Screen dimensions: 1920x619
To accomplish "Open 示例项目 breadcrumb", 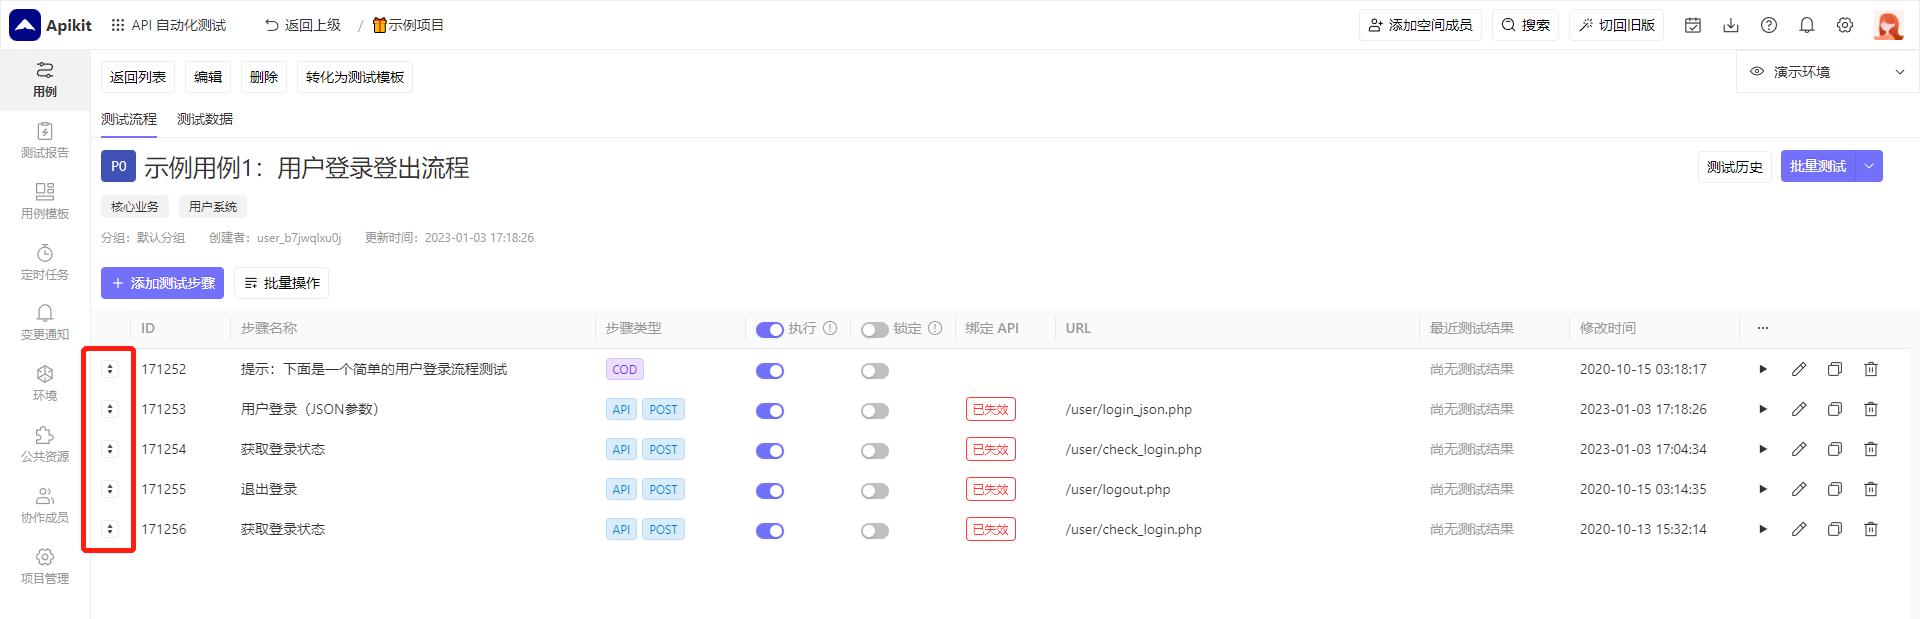I will pos(408,25).
